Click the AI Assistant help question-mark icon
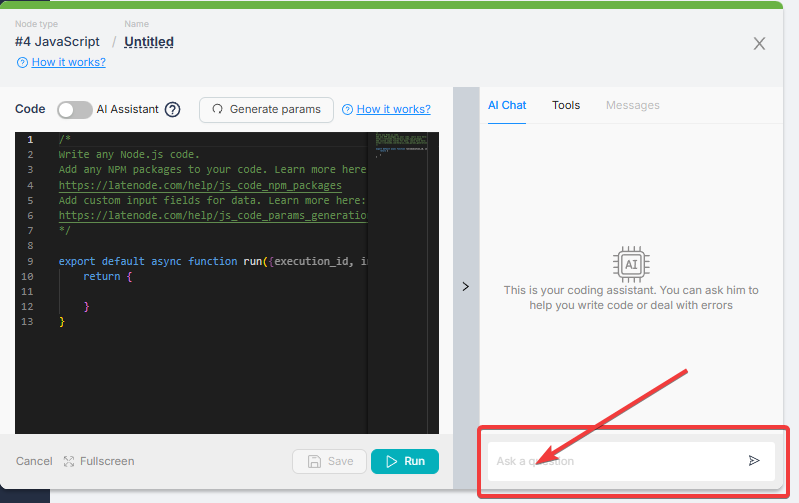 click(172, 110)
